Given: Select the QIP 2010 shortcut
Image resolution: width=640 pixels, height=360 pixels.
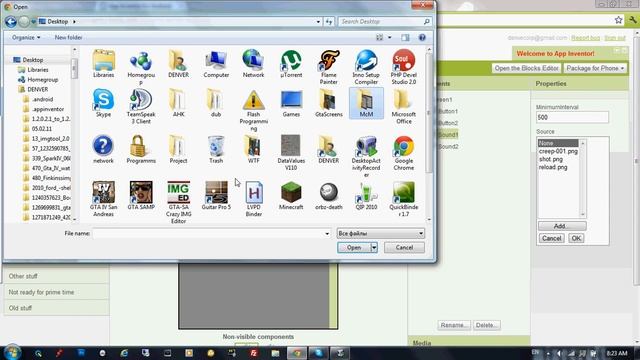Looking at the screenshot, I should coord(366,196).
